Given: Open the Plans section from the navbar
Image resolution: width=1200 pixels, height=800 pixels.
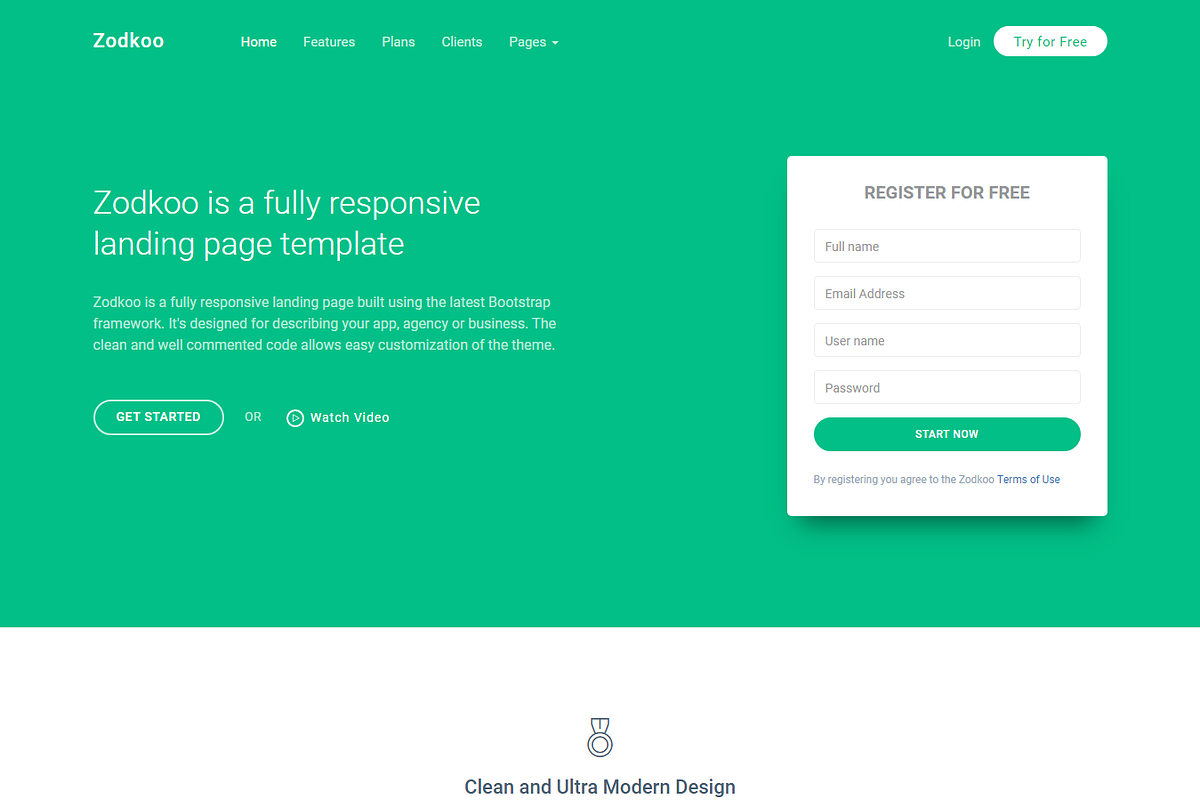Looking at the screenshot, I should pos(398,42).
